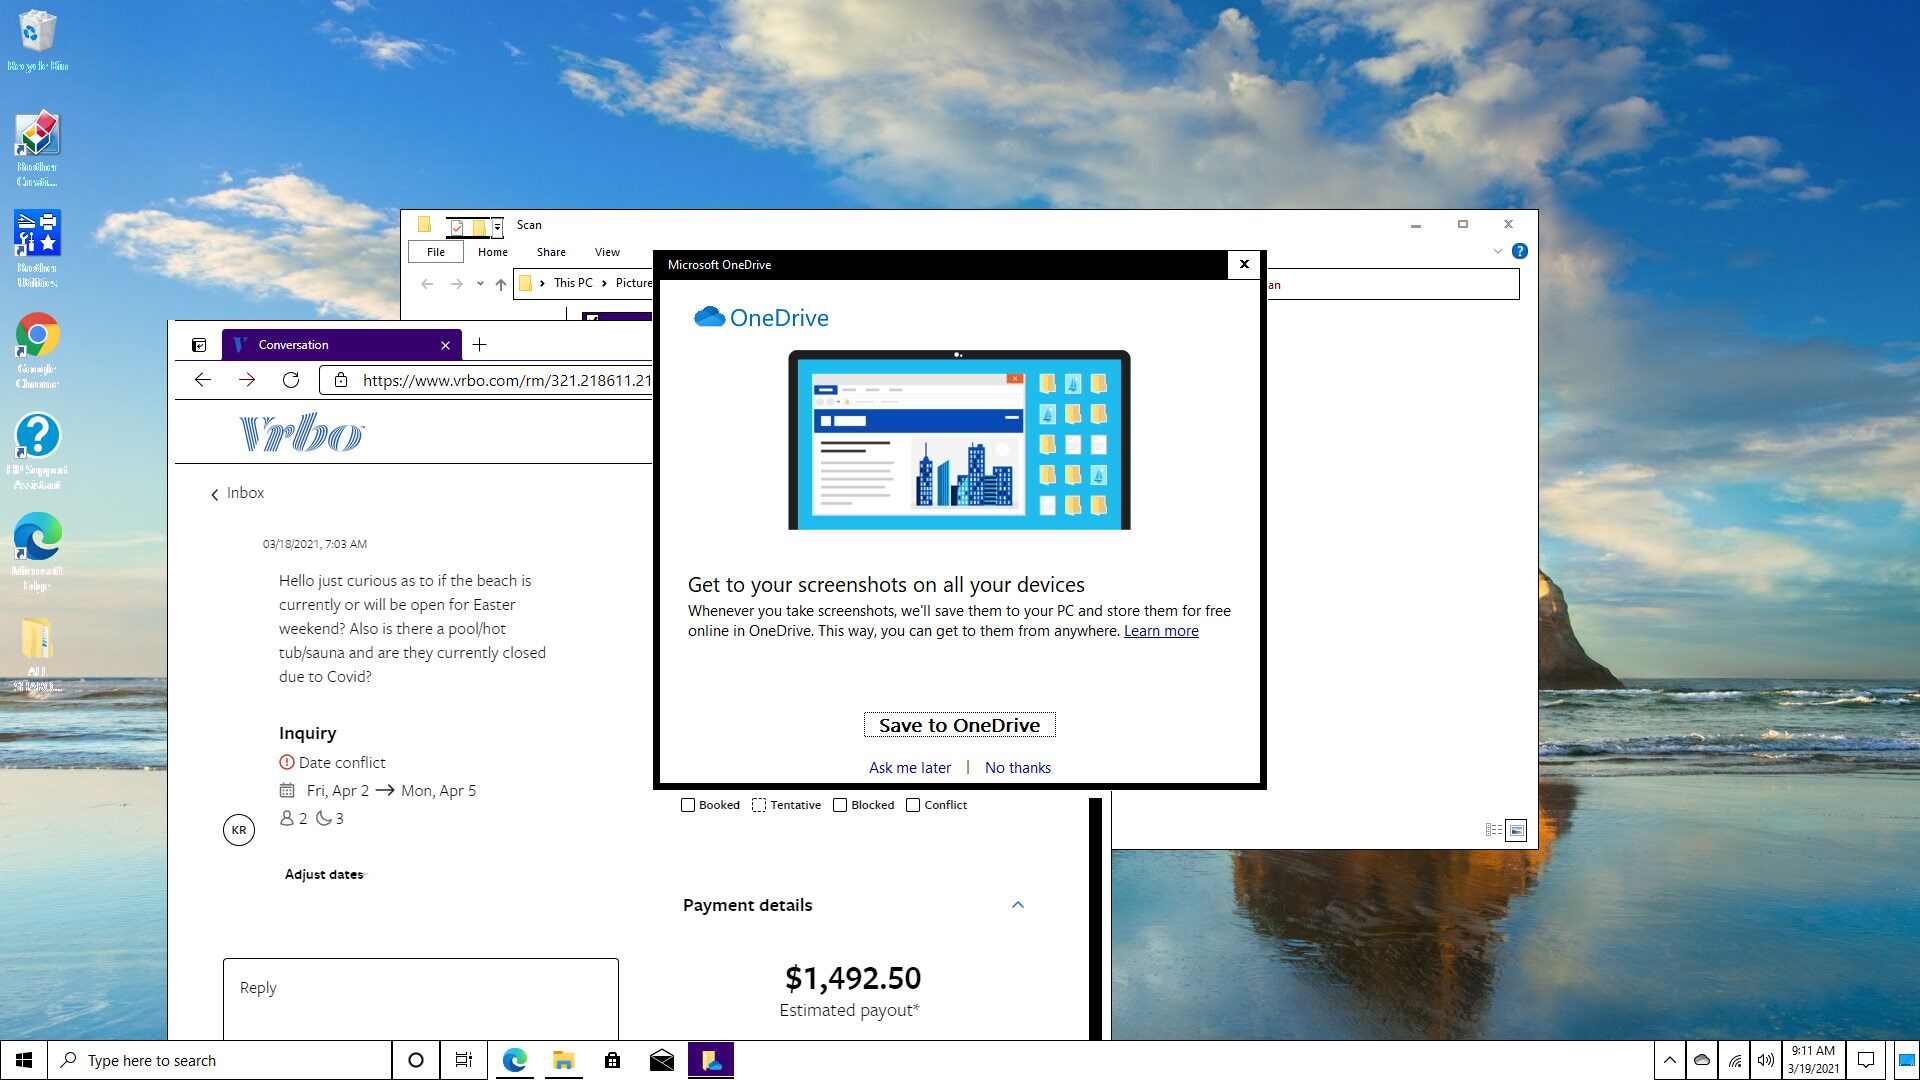Click the Help icon in Scan window
1920x1080 pixels.
point(1519,252)
